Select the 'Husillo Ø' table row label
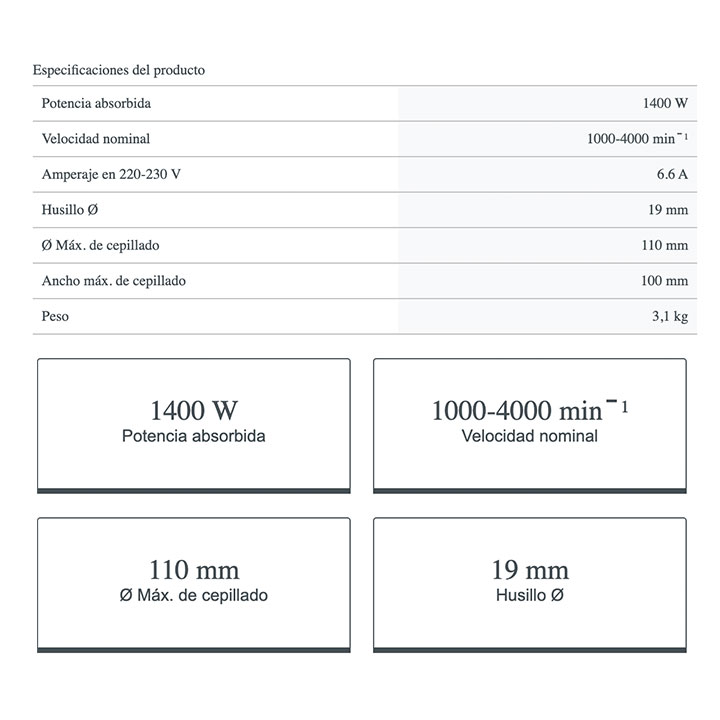 (x=70, y=210)
